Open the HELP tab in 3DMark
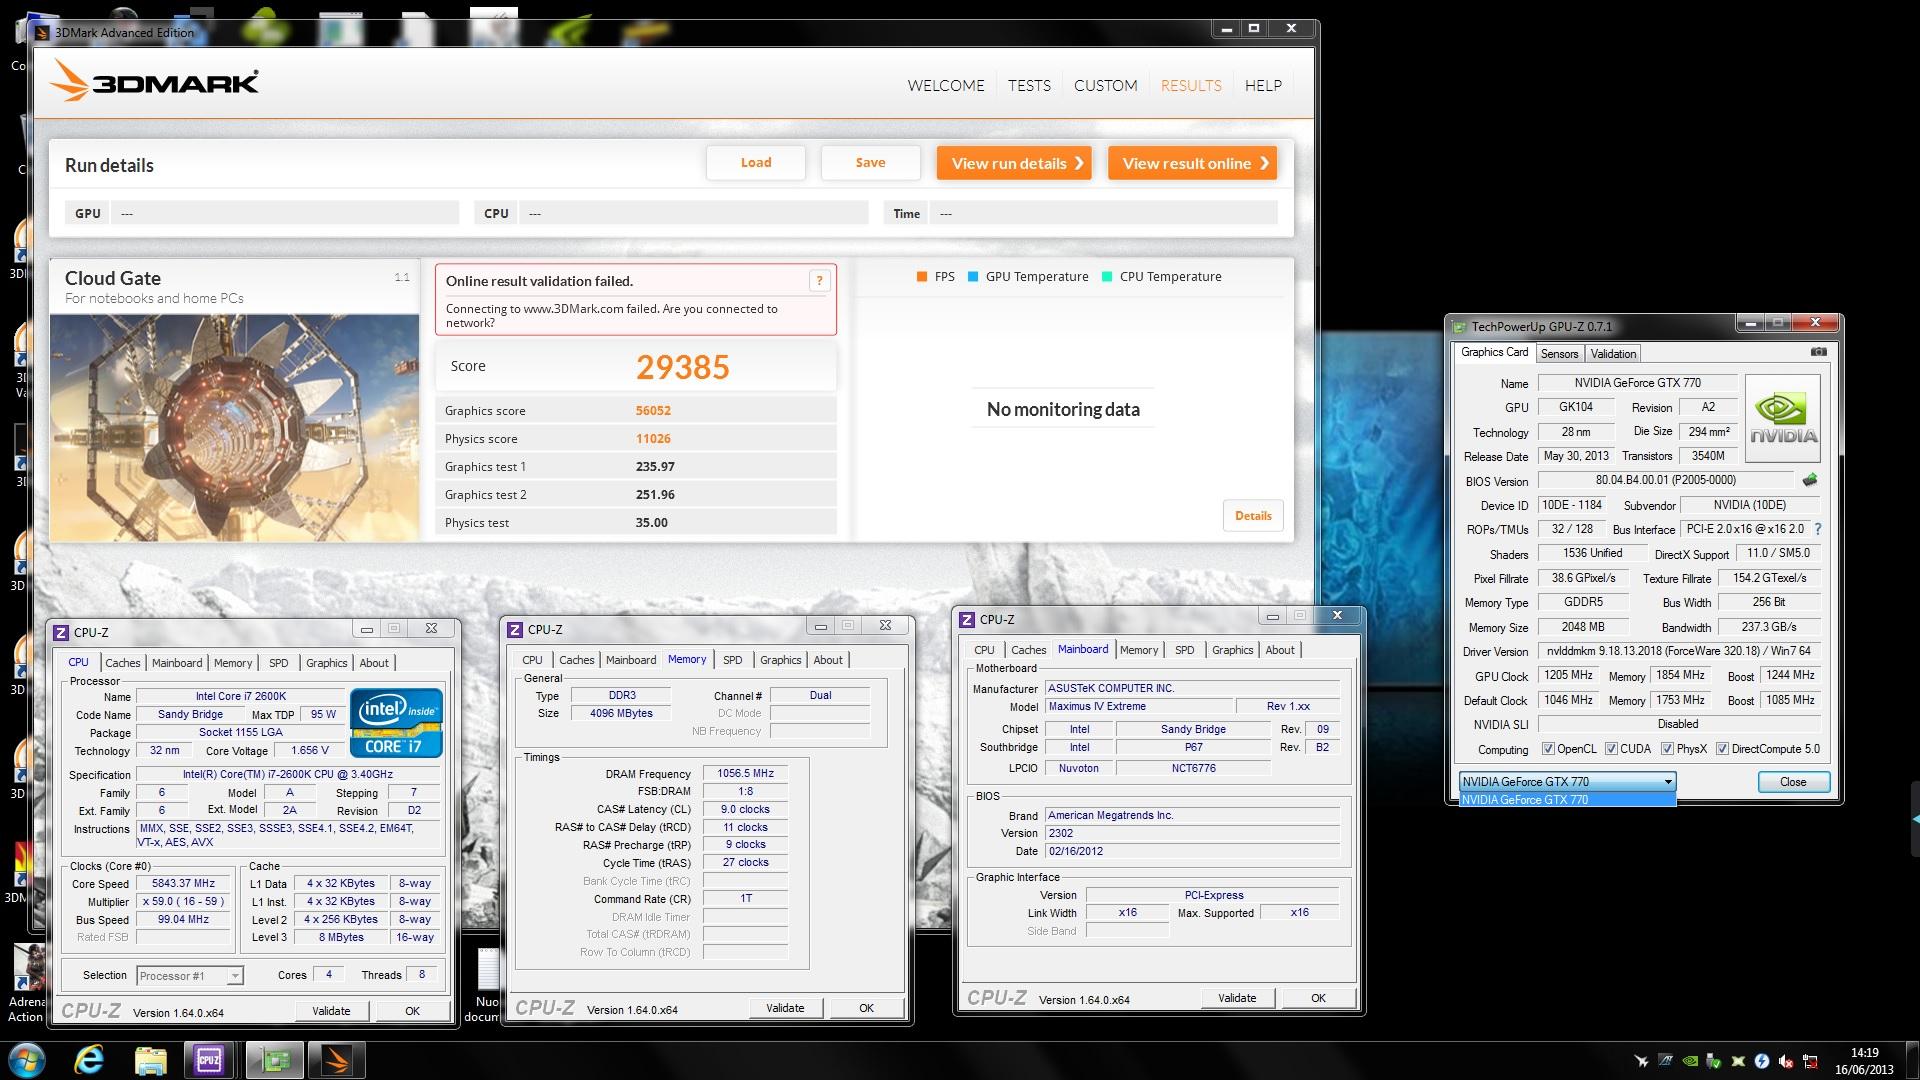1920x1080 pixels. [x=1263, y=85]
